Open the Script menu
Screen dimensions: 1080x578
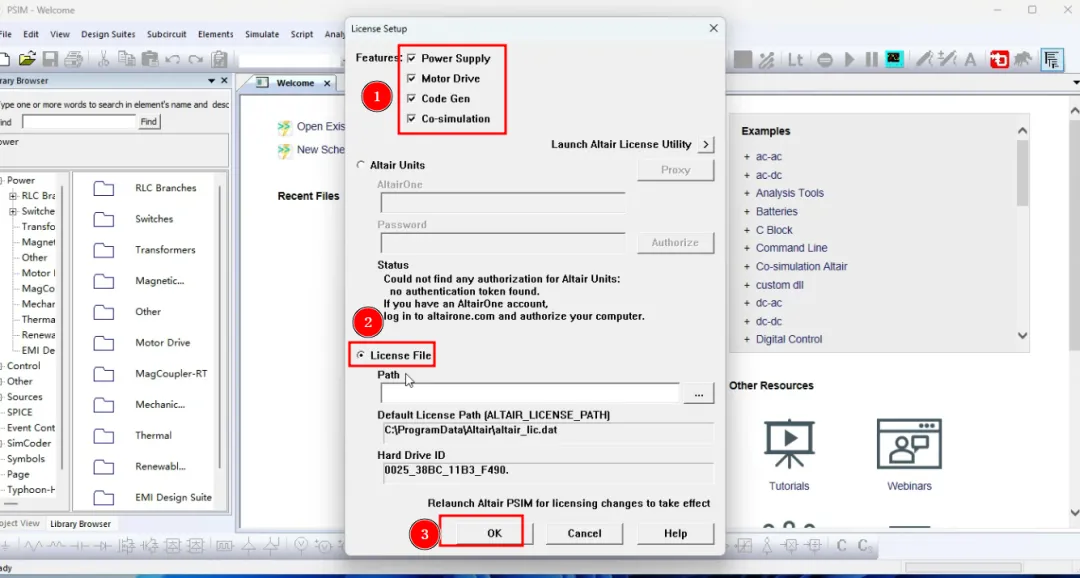[x=302, y=34]
